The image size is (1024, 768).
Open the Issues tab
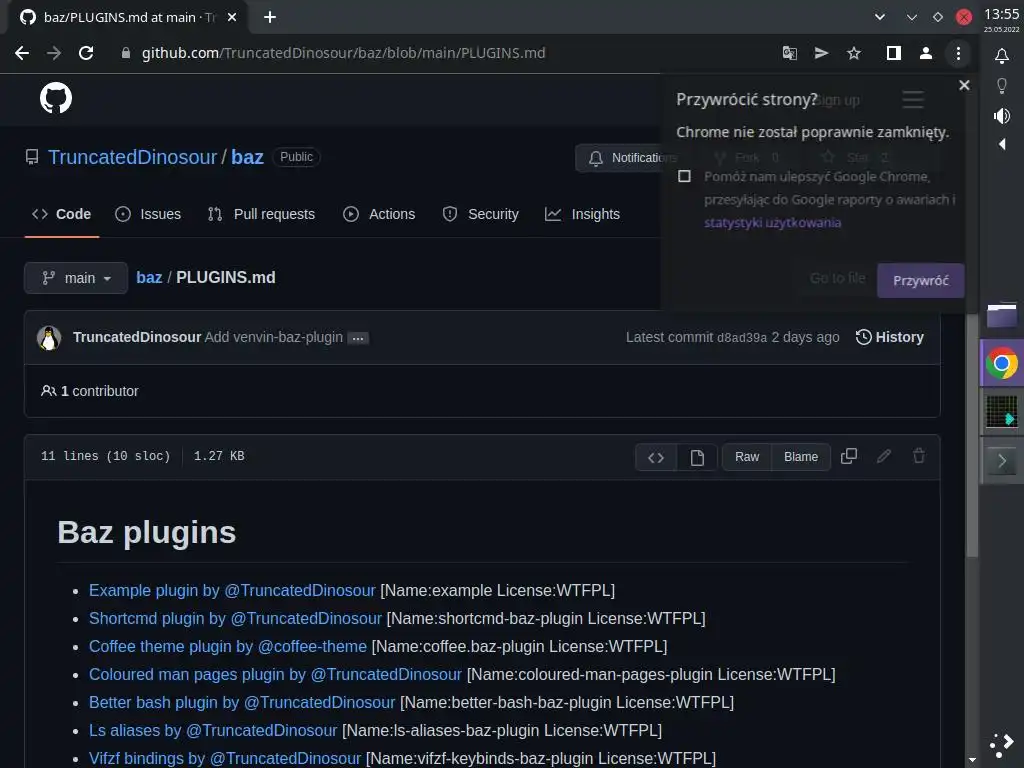tap(148, 214)
